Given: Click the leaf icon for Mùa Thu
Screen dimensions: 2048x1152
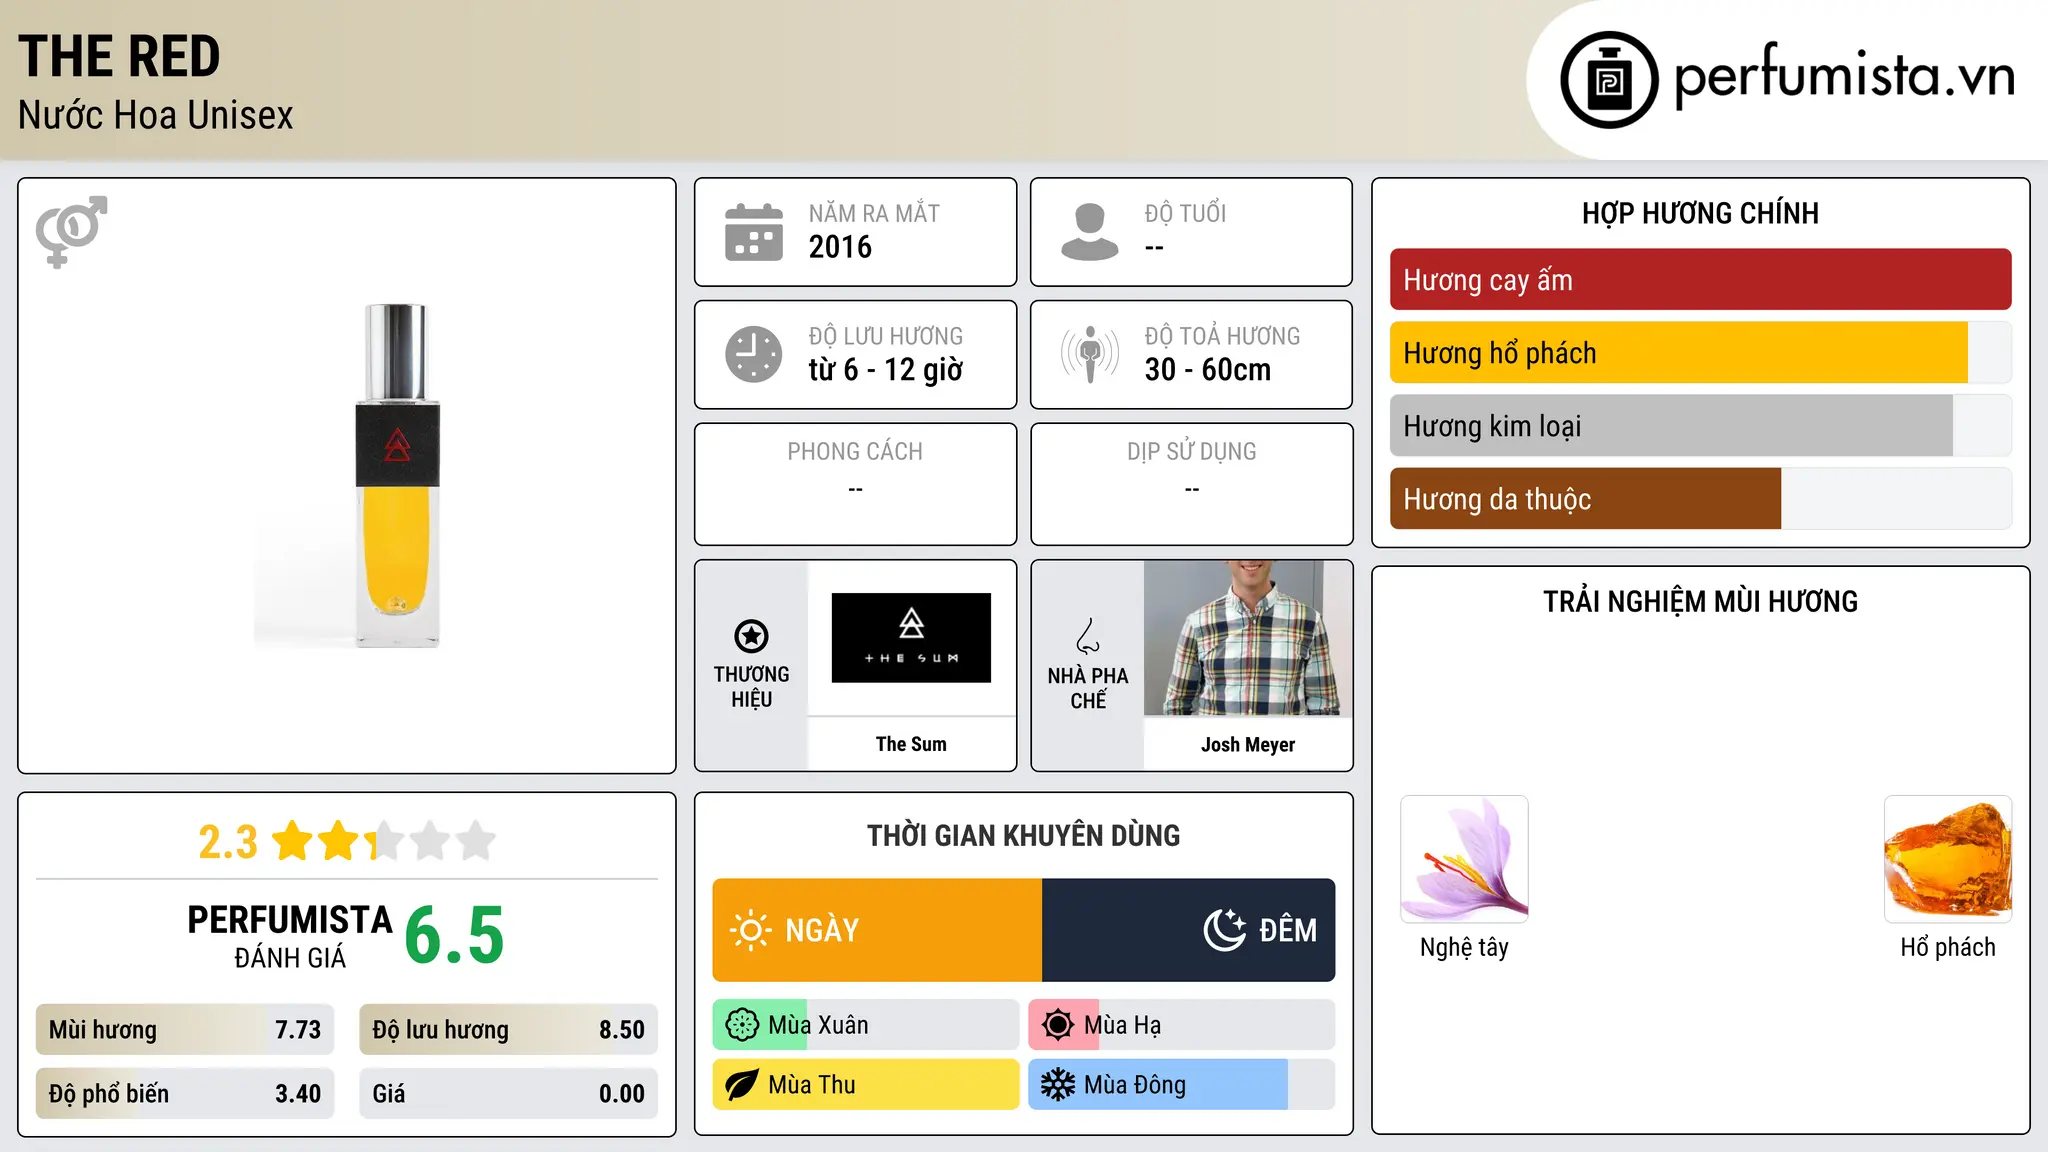Looking at the screenshot, I should [742, 1085].
